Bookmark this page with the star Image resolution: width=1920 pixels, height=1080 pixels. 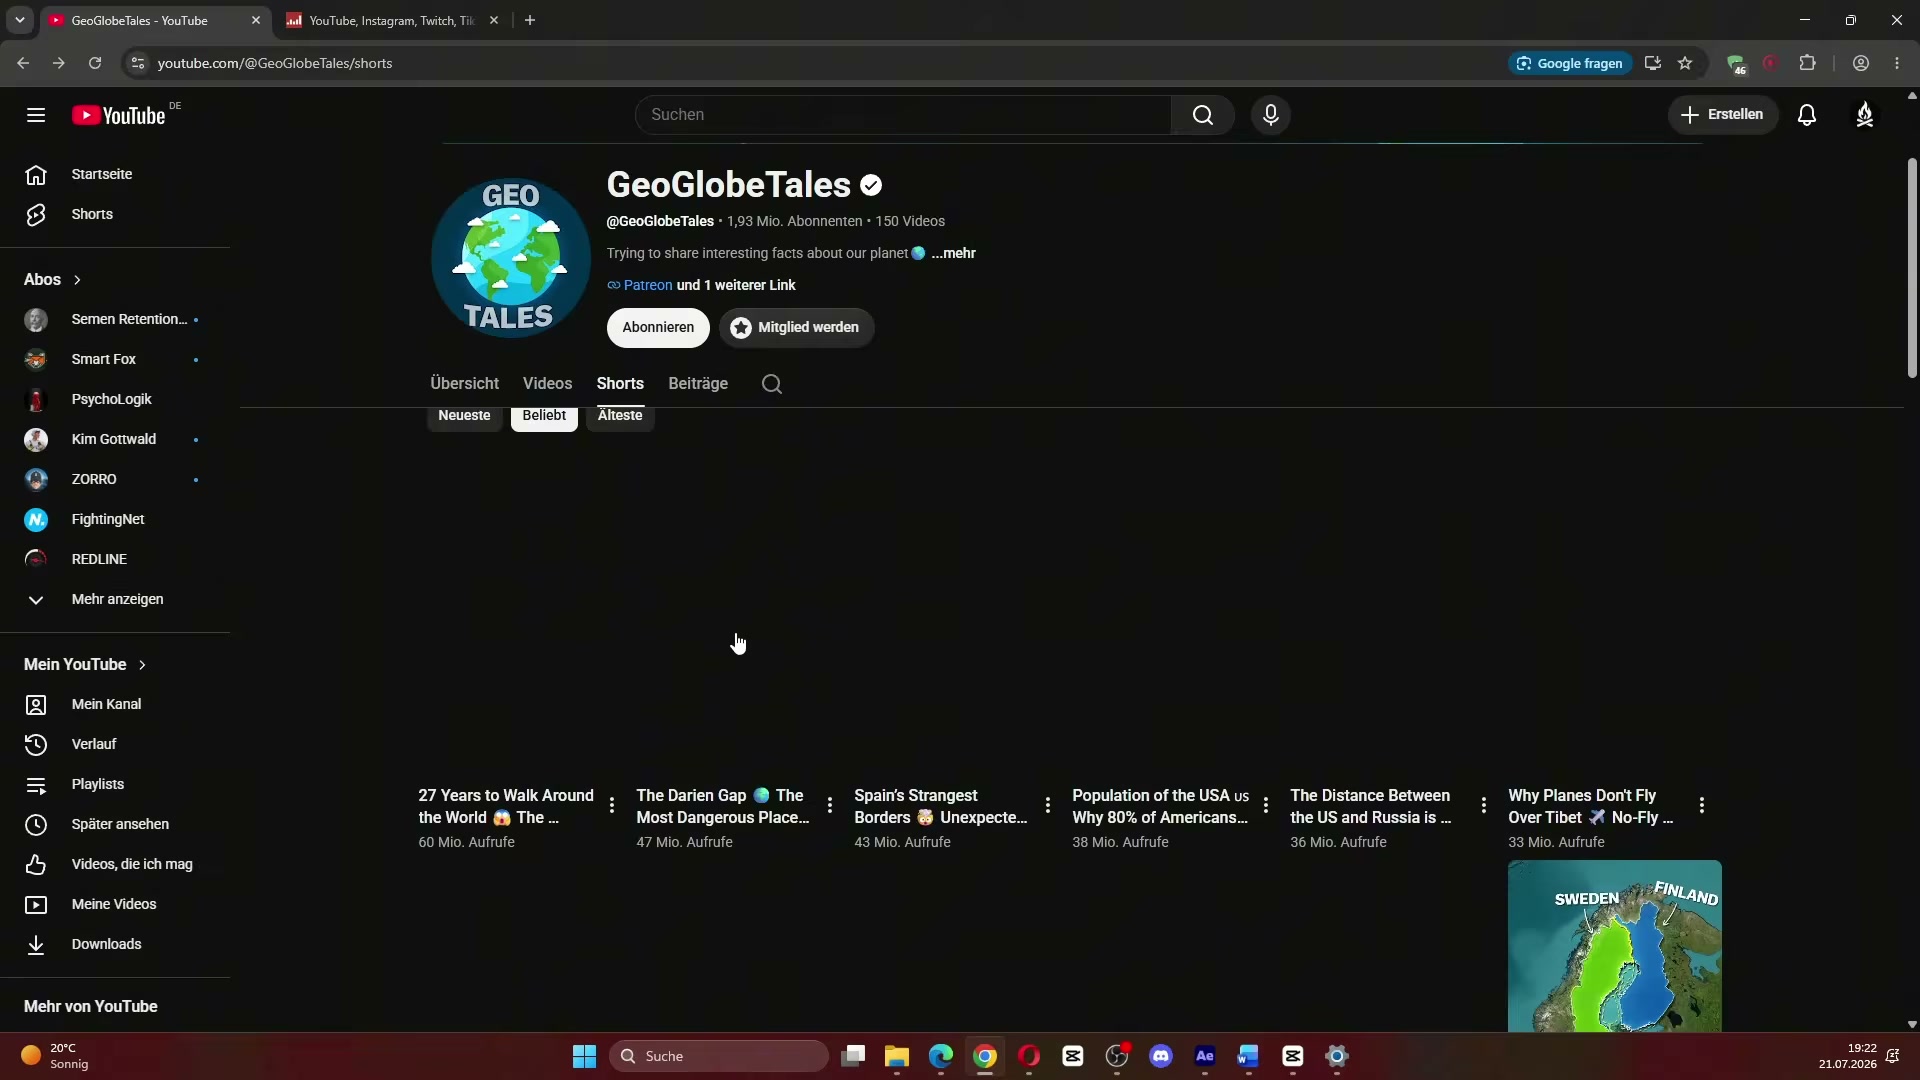click(x=1685, y=63)
